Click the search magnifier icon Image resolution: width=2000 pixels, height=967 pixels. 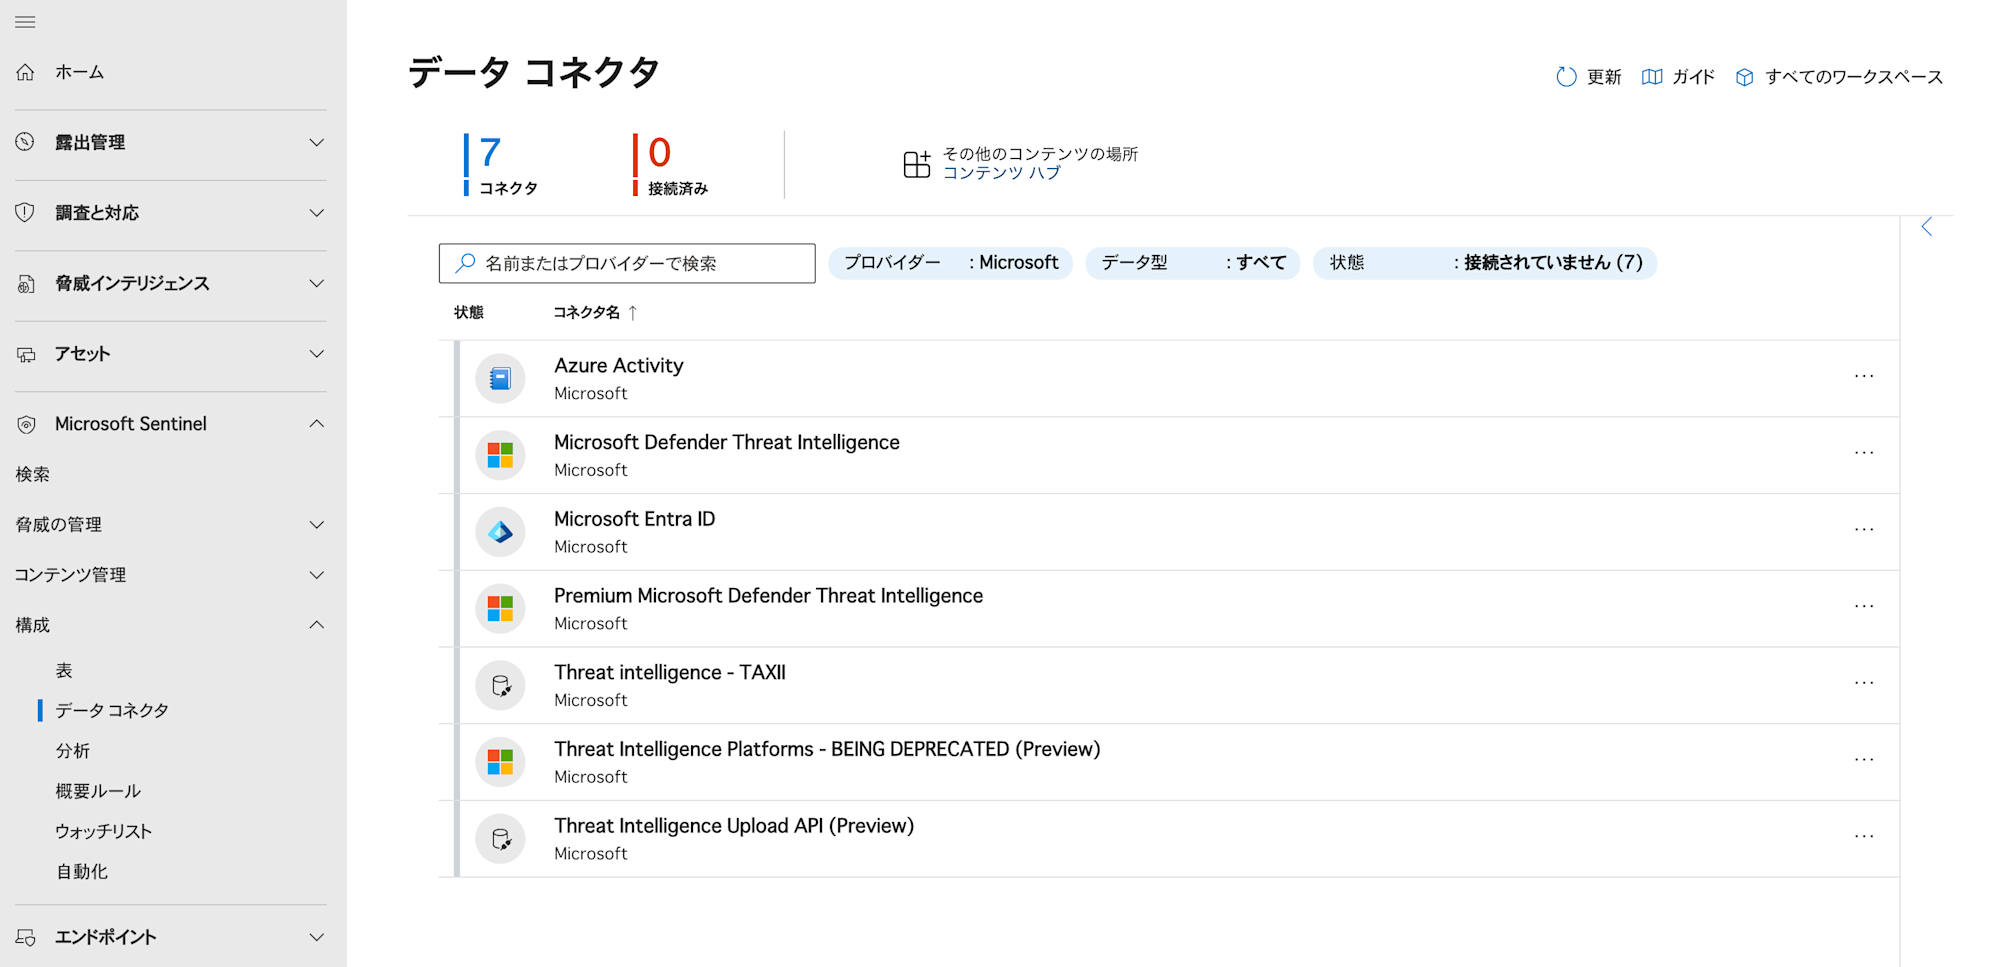[465, 263]
